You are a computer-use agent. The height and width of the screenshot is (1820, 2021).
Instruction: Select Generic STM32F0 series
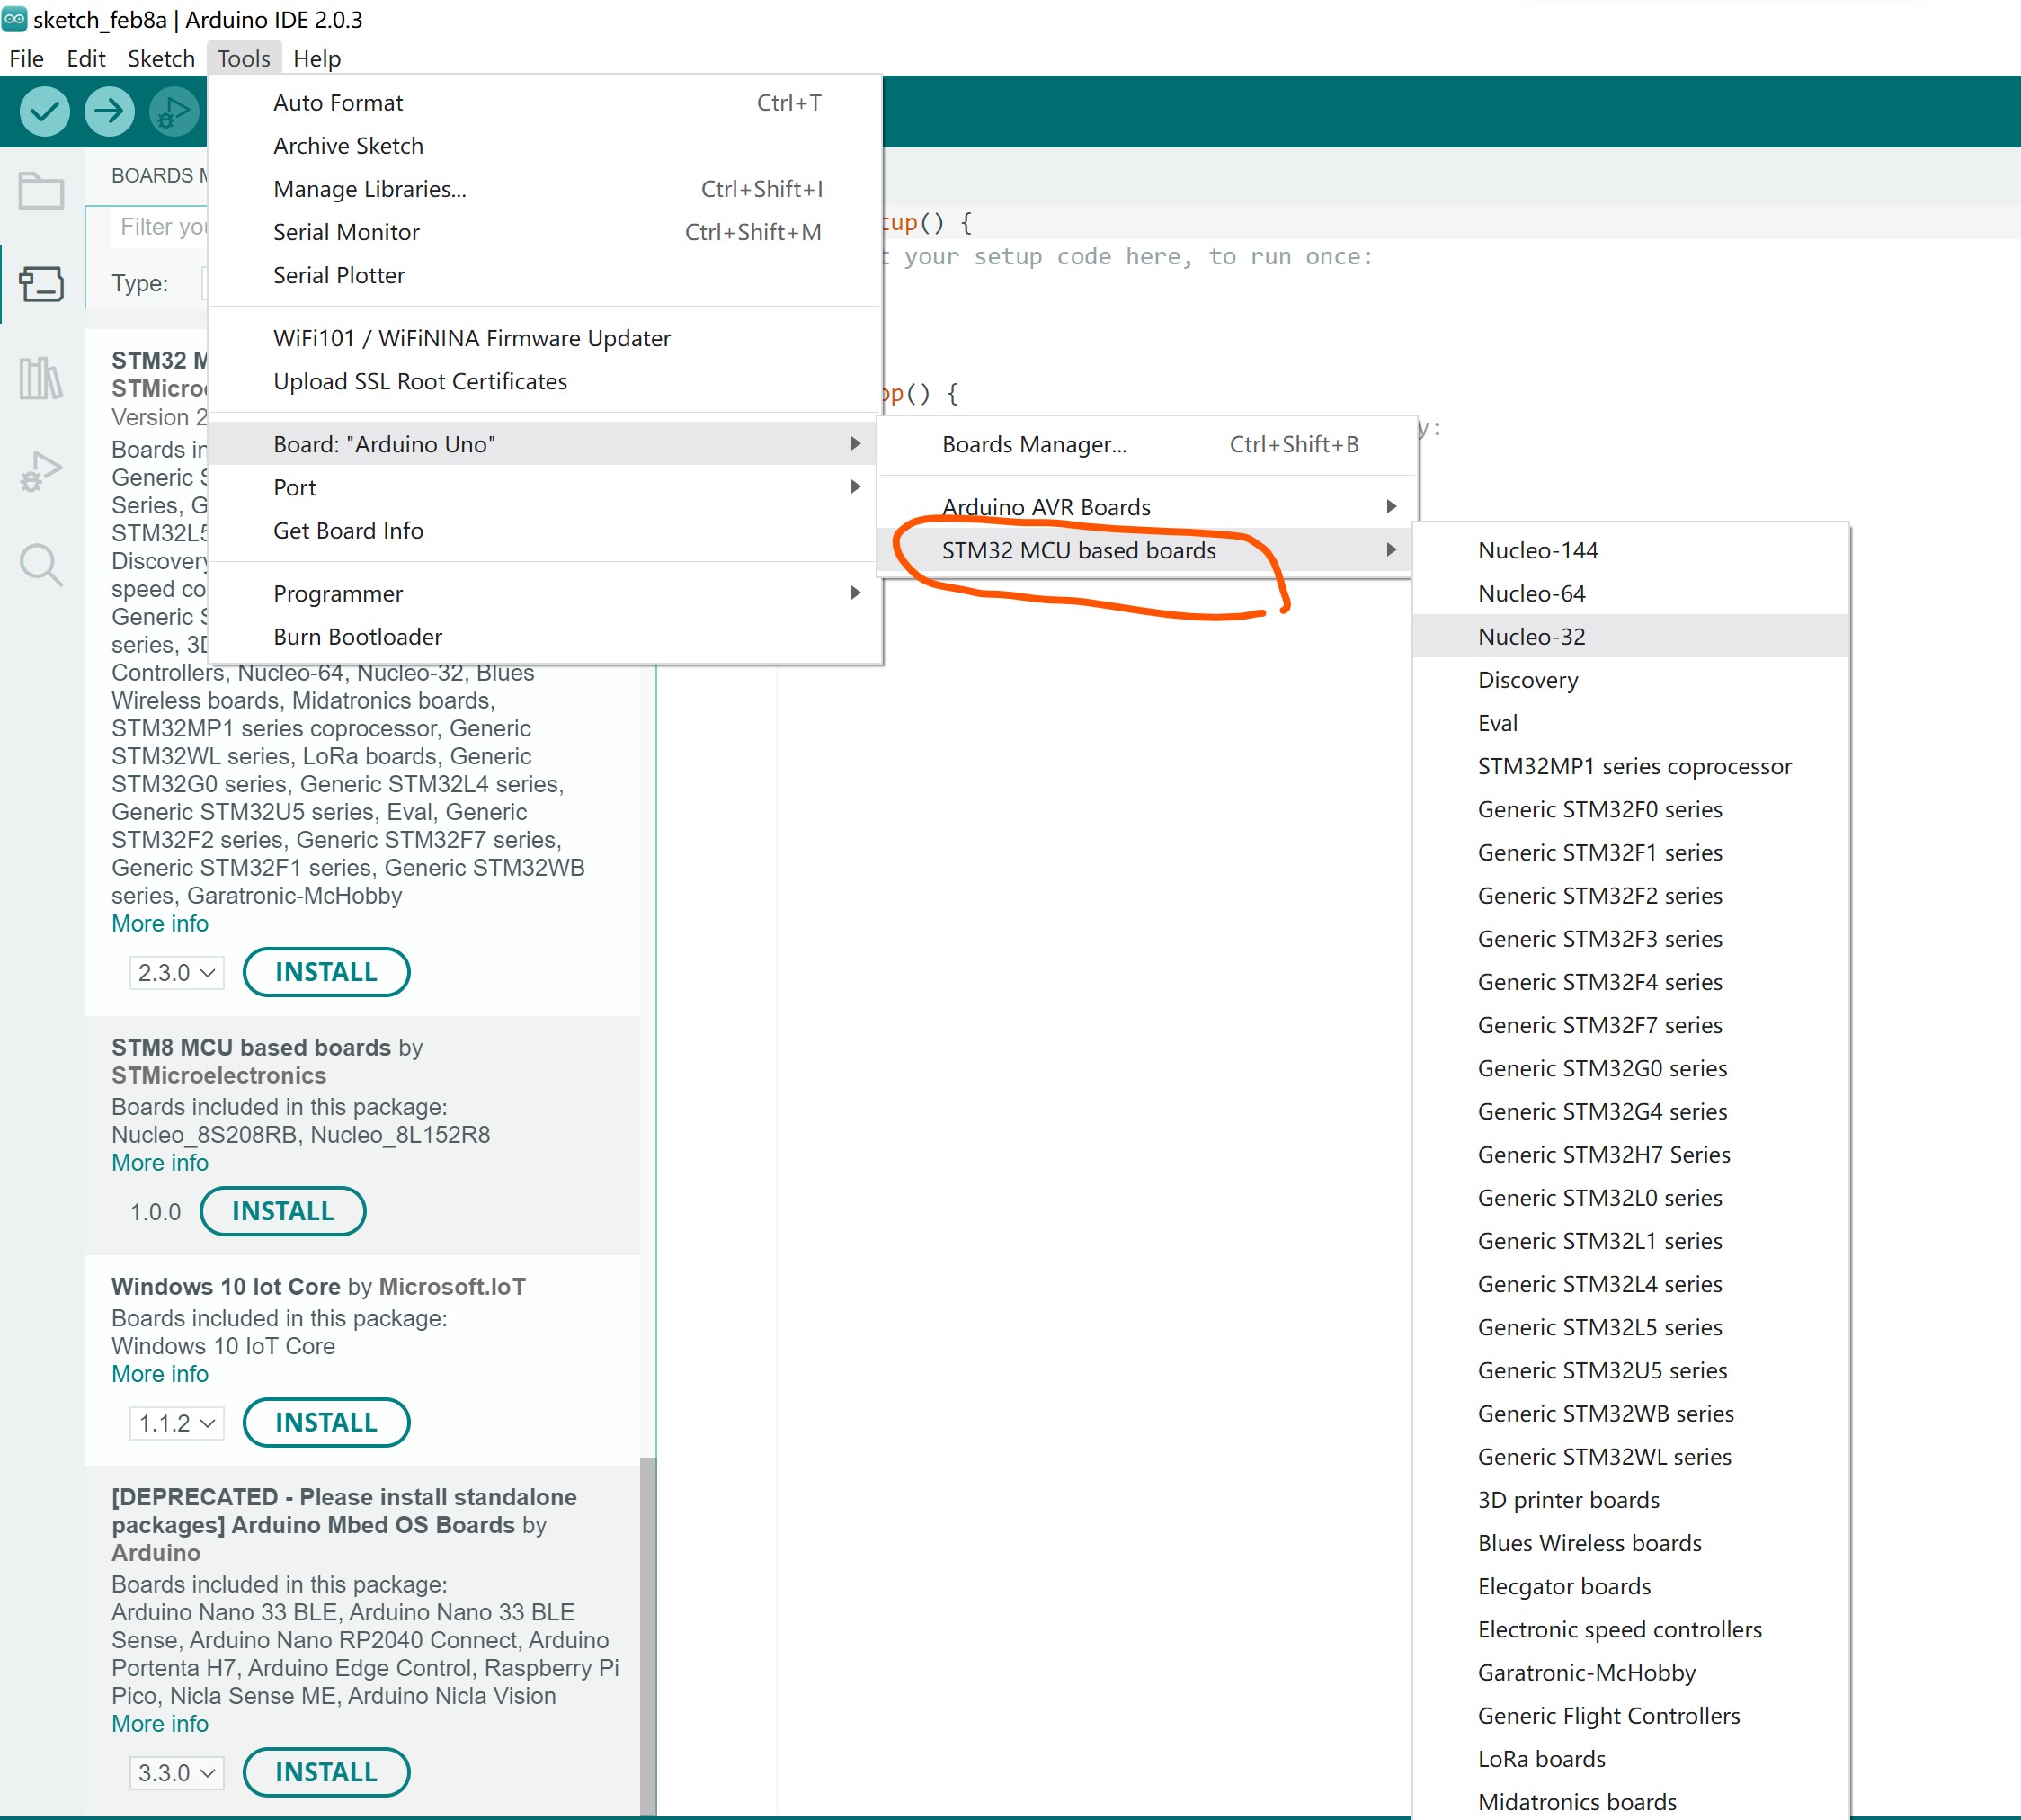point(1631,809)
